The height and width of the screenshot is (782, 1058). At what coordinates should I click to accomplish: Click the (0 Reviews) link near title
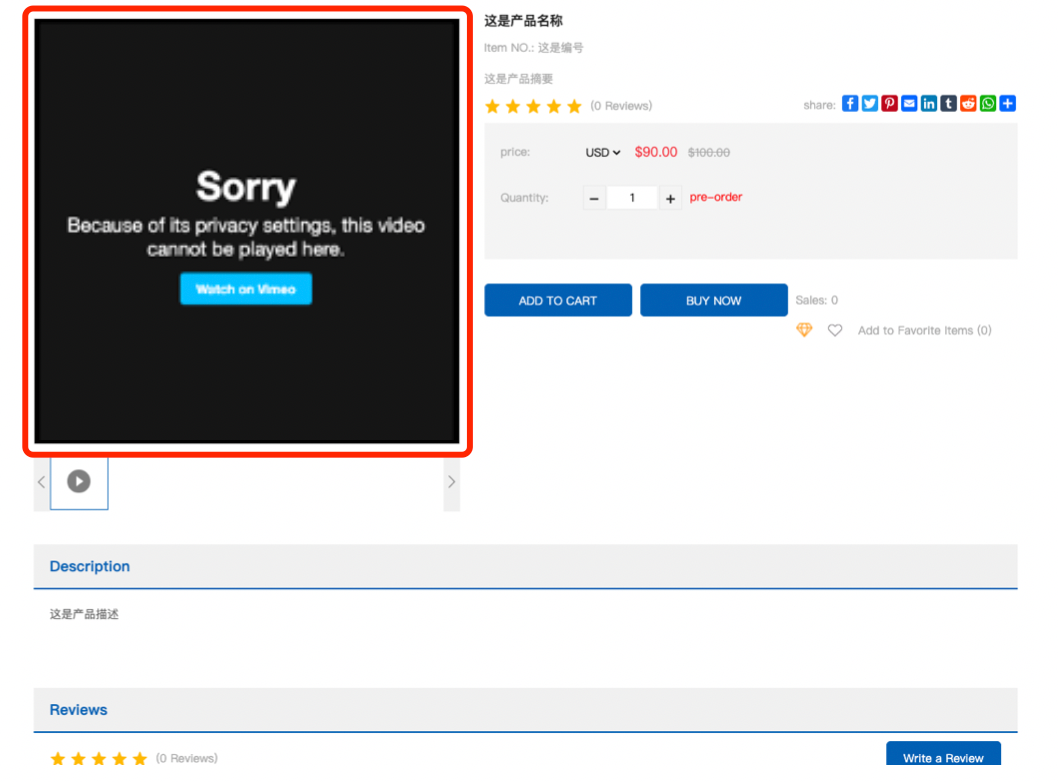(x=621, y=106)
